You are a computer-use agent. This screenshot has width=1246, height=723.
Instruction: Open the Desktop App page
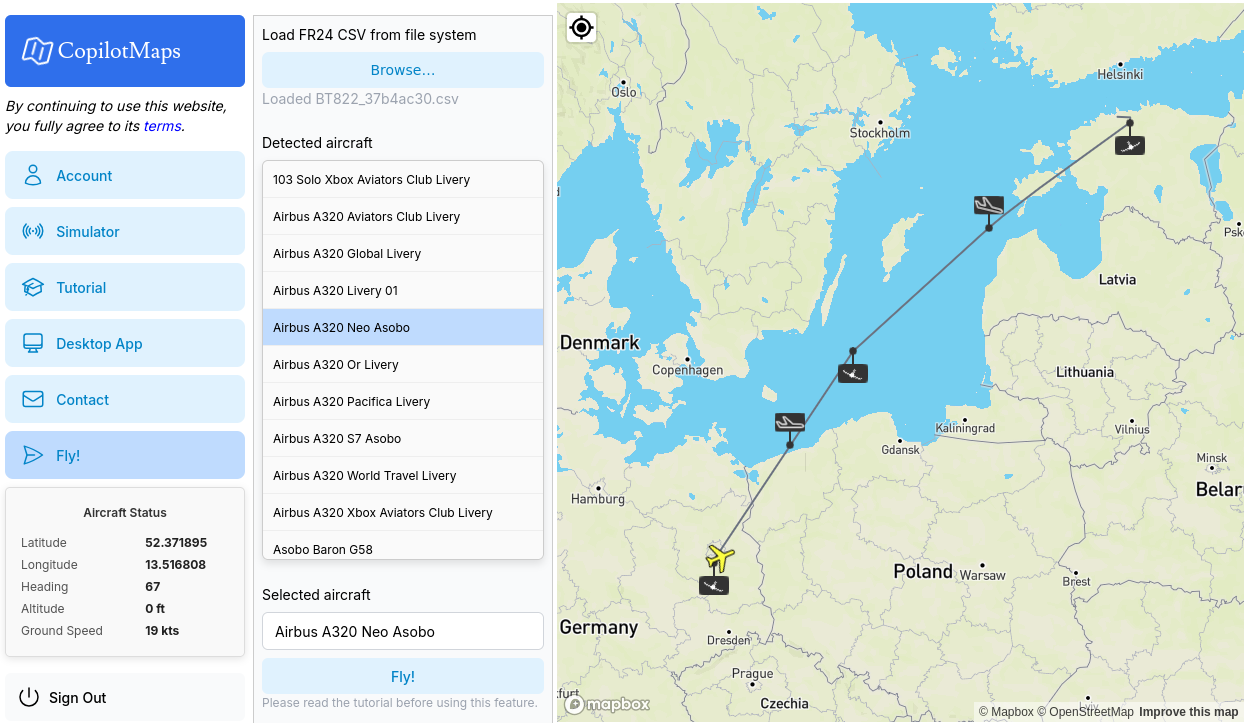point(125,343)
